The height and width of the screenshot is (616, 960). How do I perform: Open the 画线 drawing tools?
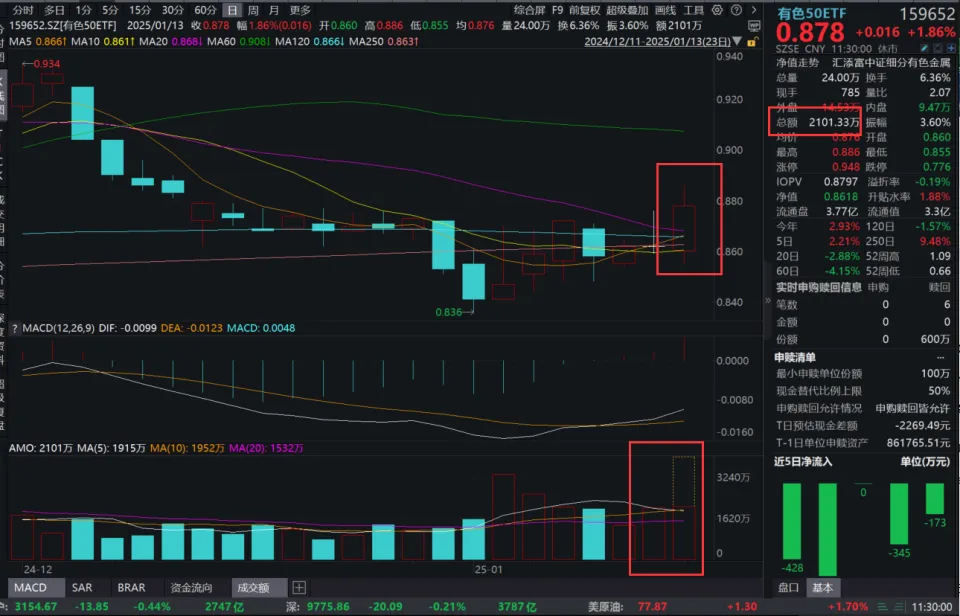(x=666, y=10)
